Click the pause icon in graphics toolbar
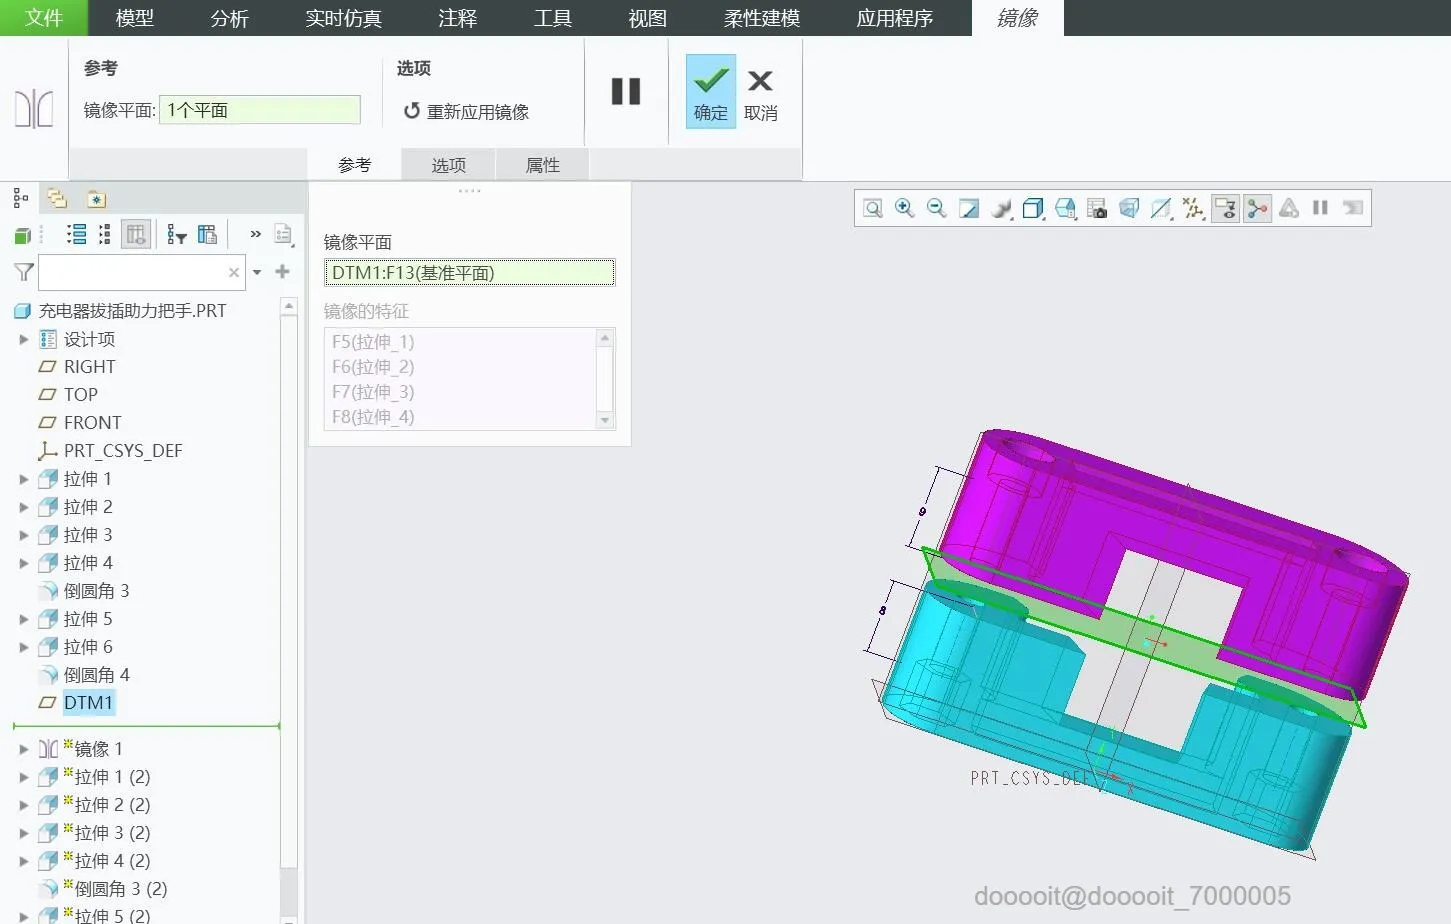This screenshot has height=924, width=1451. (1321, 208)
